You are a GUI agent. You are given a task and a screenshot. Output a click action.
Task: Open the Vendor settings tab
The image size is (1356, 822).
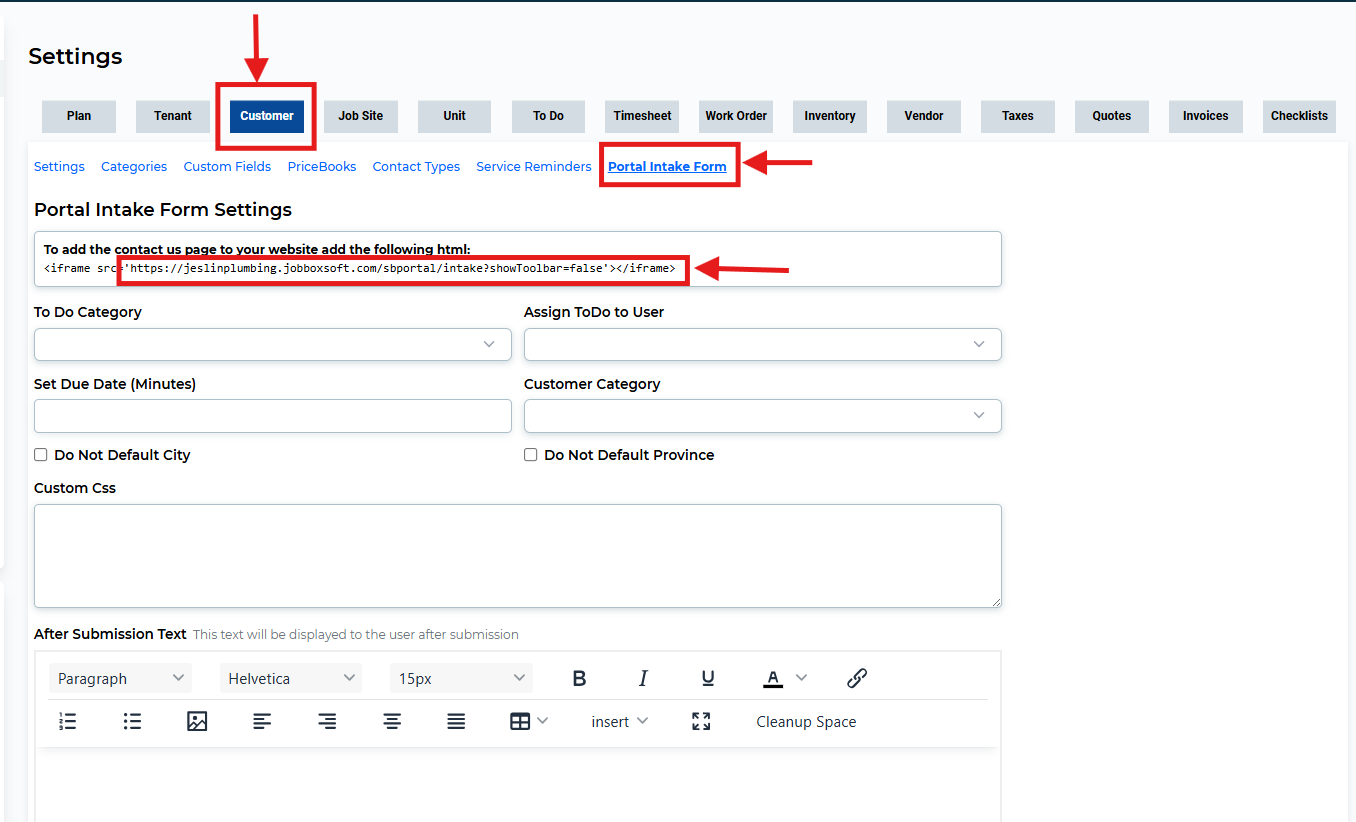point(924,116)
